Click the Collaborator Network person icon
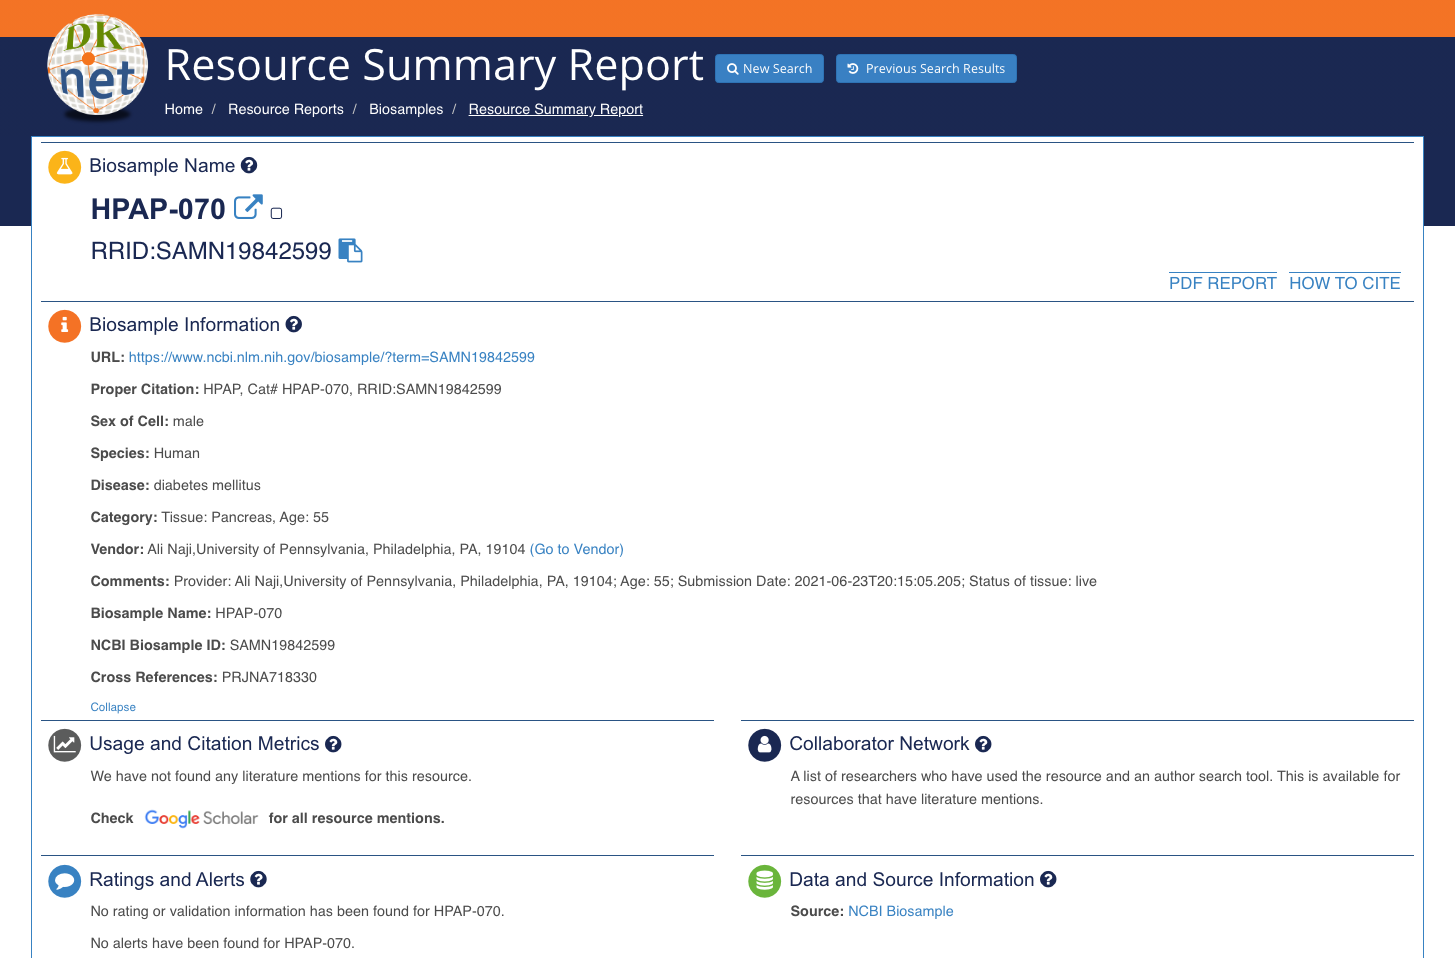1455x958 pixels. tap(764, 745)
